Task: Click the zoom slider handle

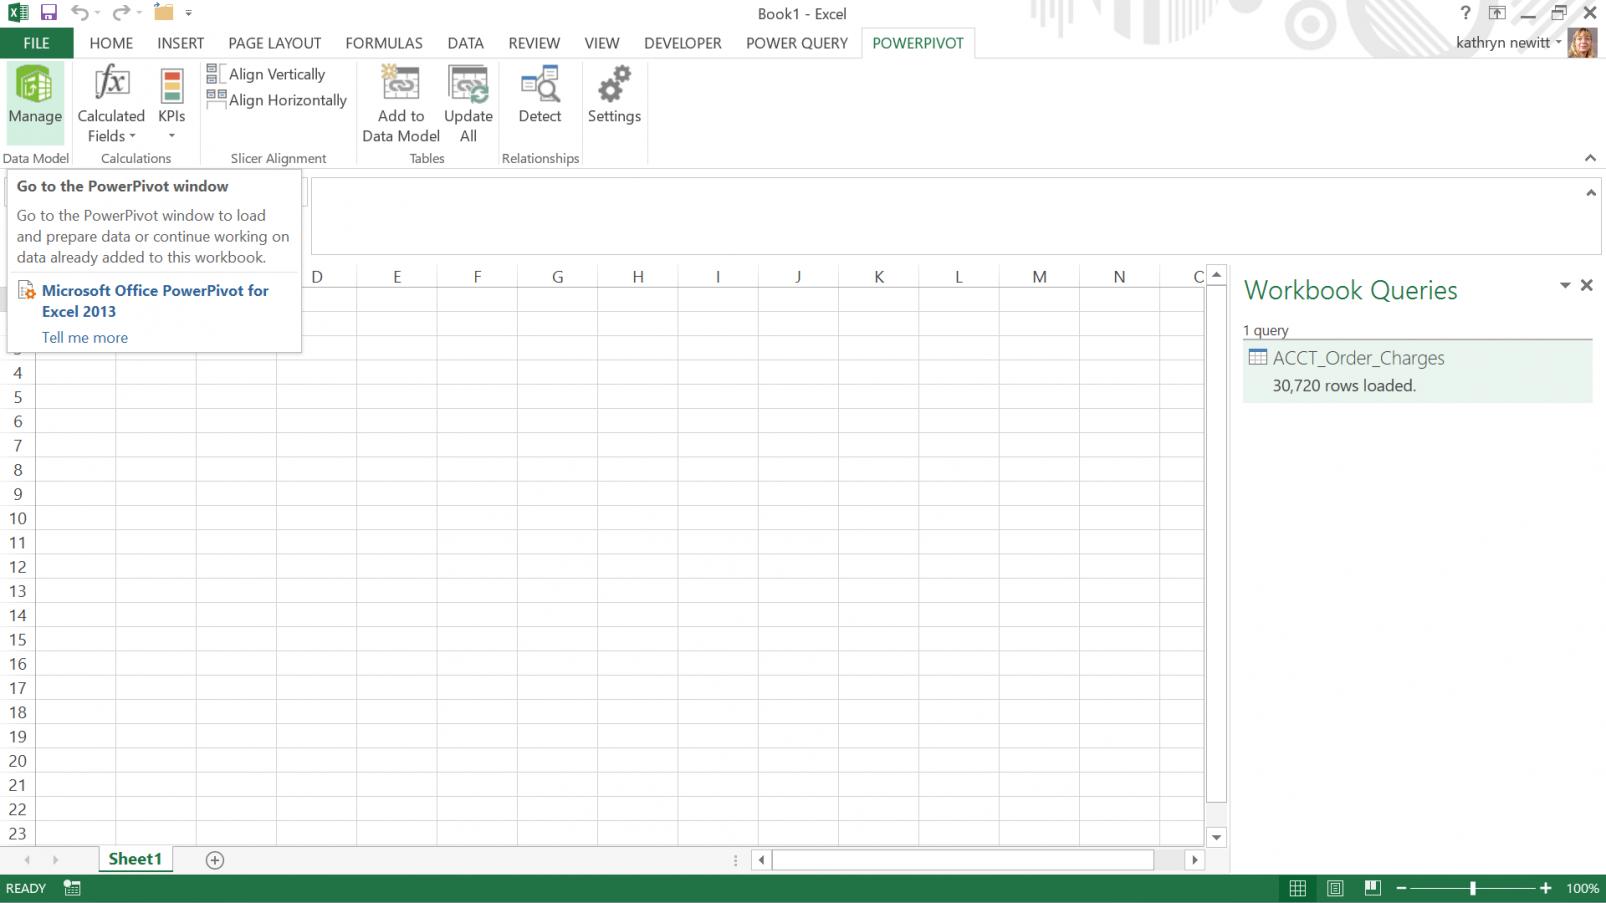Action: click(1473, 888)
